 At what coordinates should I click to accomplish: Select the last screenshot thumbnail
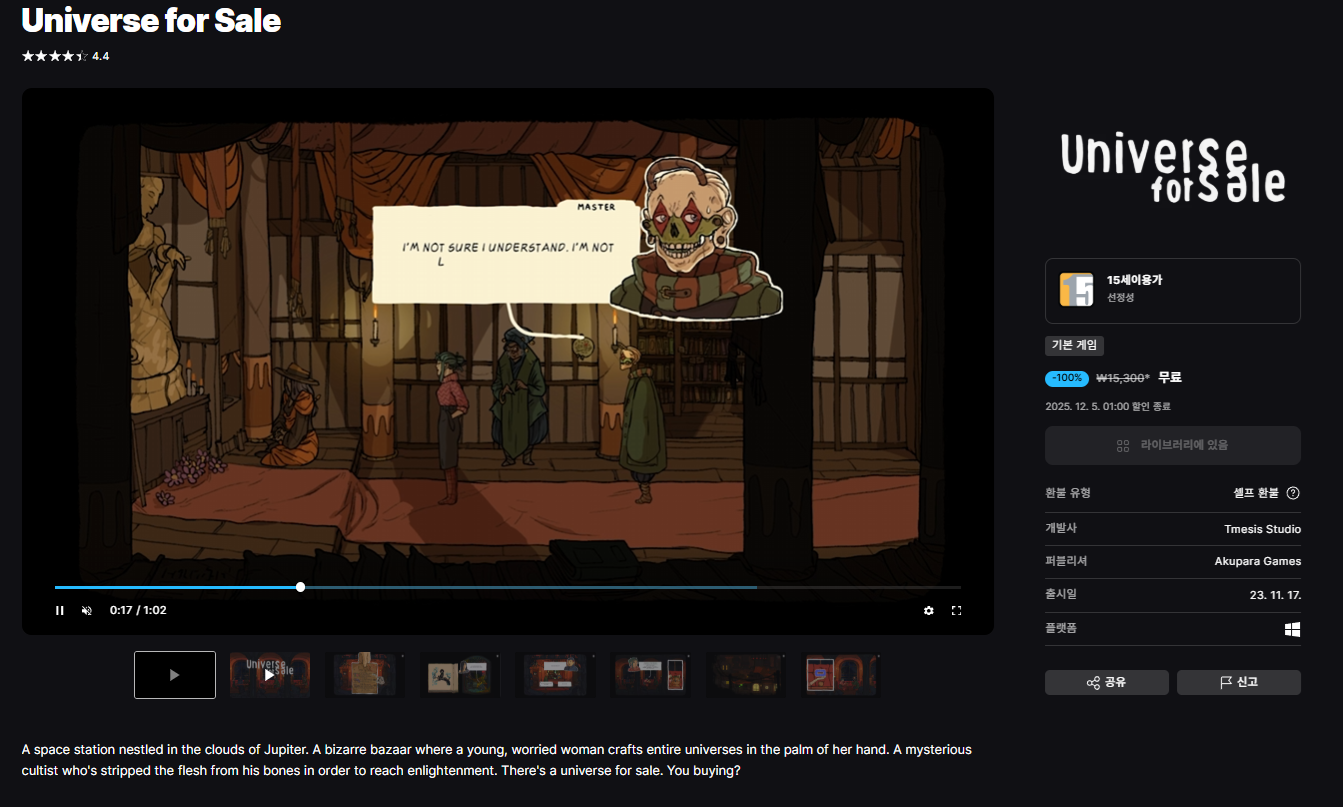click(x=841, y=675)
